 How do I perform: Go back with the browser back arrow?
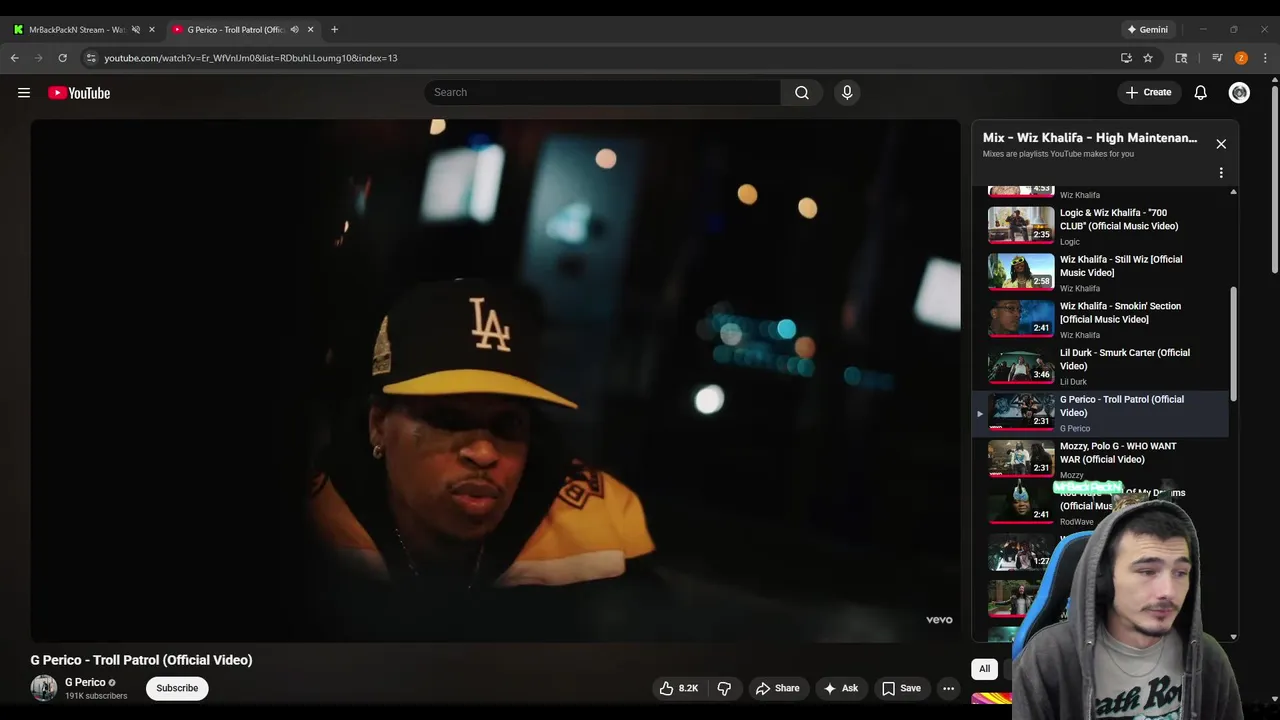15,58
